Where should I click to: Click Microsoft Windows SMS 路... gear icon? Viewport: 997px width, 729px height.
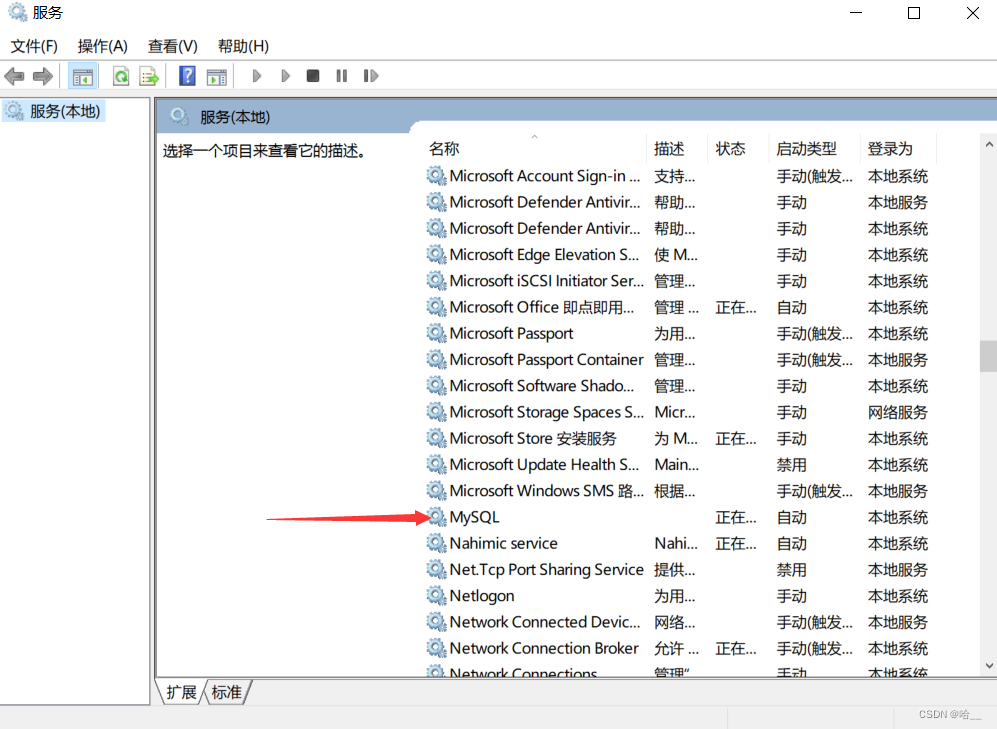coord(436,491)
